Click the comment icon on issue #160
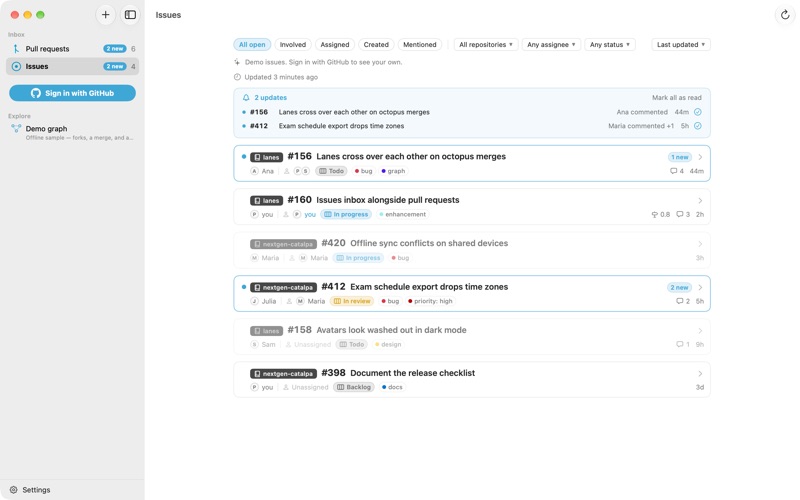The image size is (800, 500). (680, 214)
